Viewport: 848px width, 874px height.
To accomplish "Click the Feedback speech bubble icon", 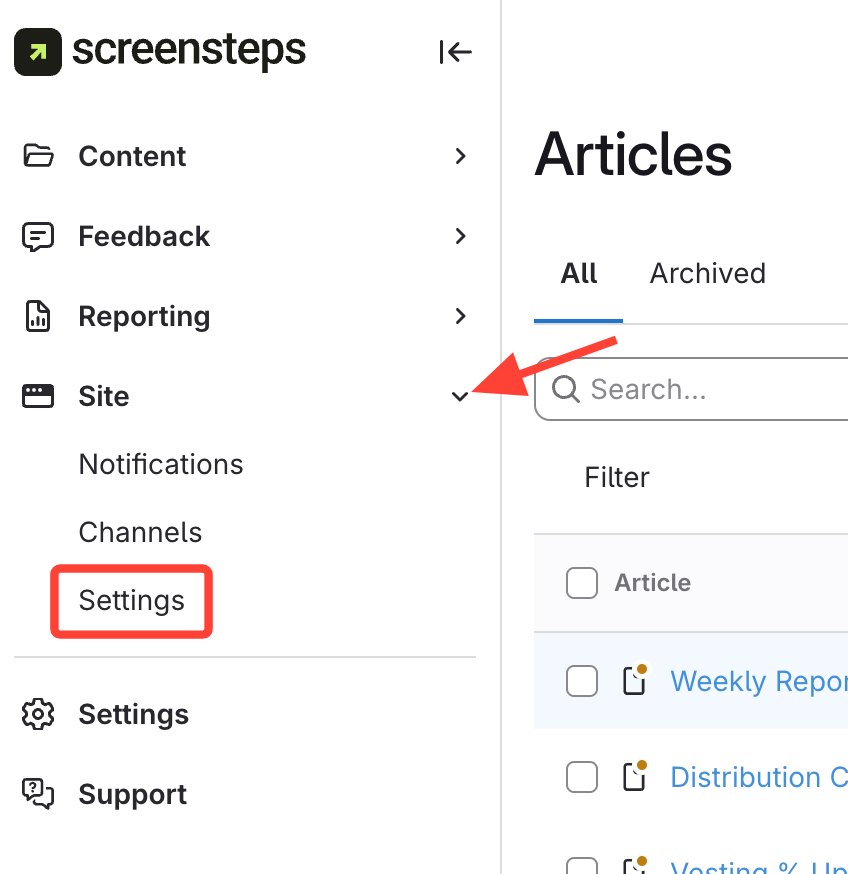I will pos(38,237).
